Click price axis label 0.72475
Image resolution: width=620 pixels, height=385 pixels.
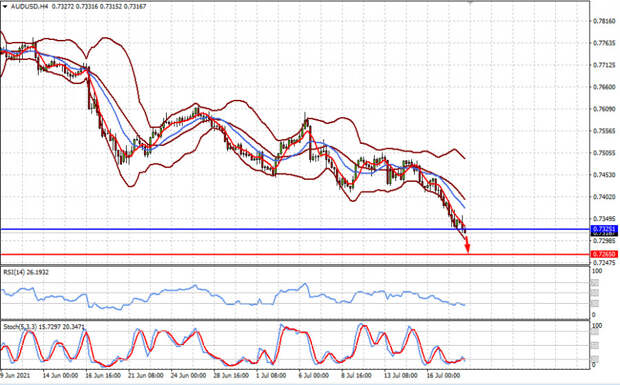605,262
